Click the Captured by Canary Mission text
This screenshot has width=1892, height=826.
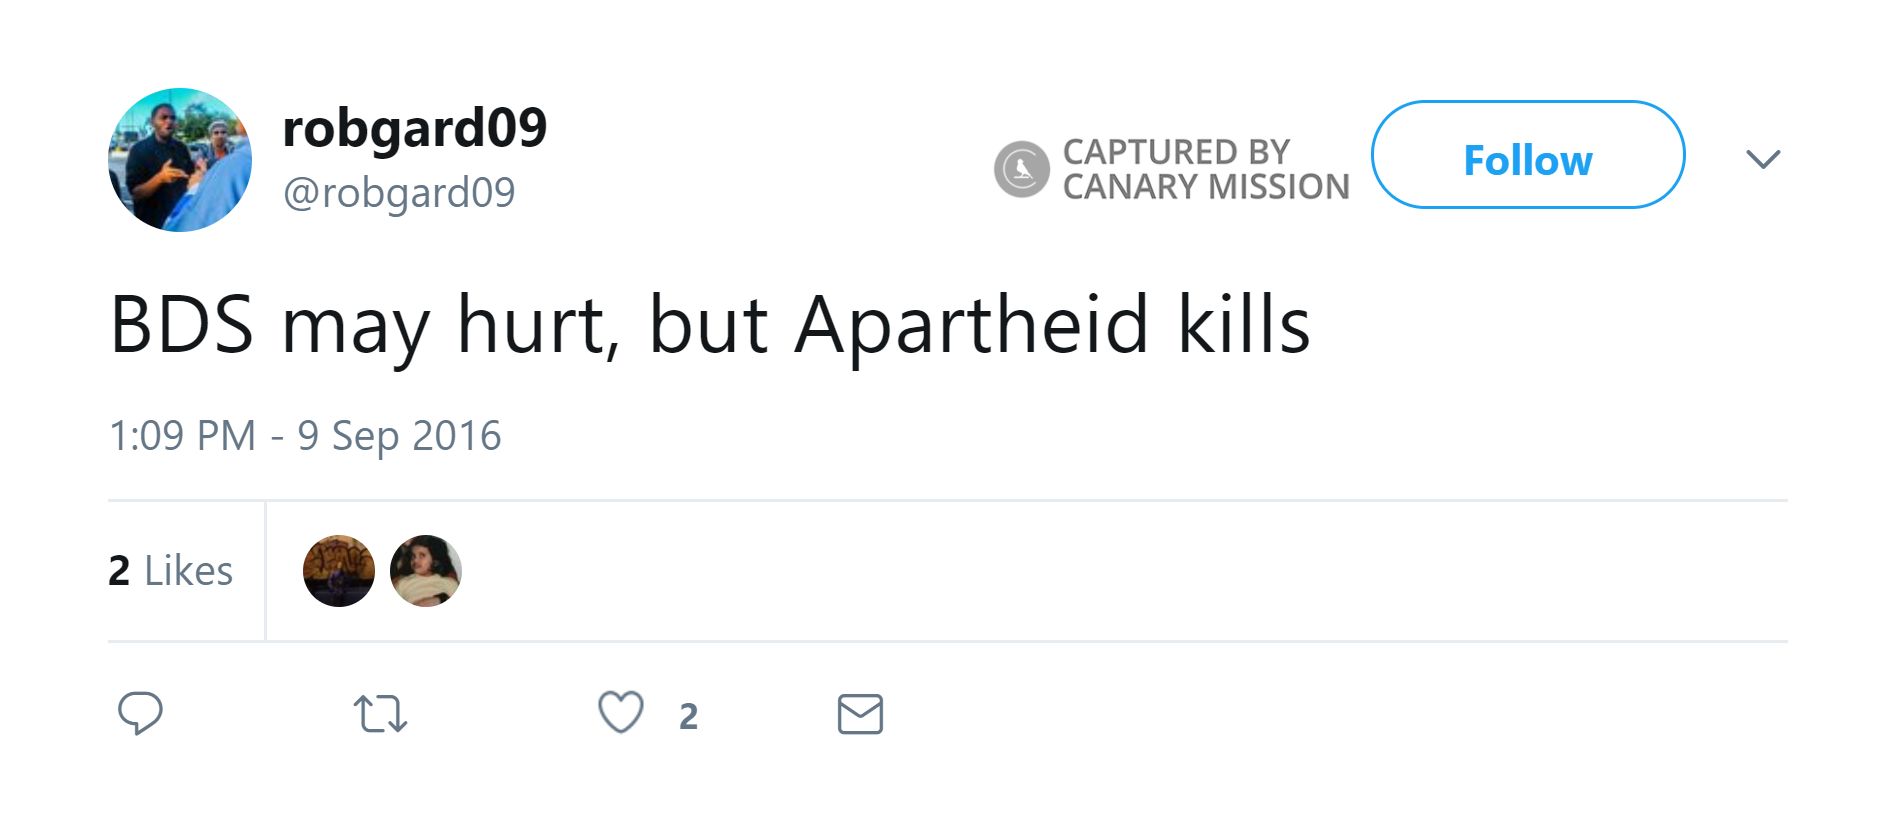[x=1205, y=169]
